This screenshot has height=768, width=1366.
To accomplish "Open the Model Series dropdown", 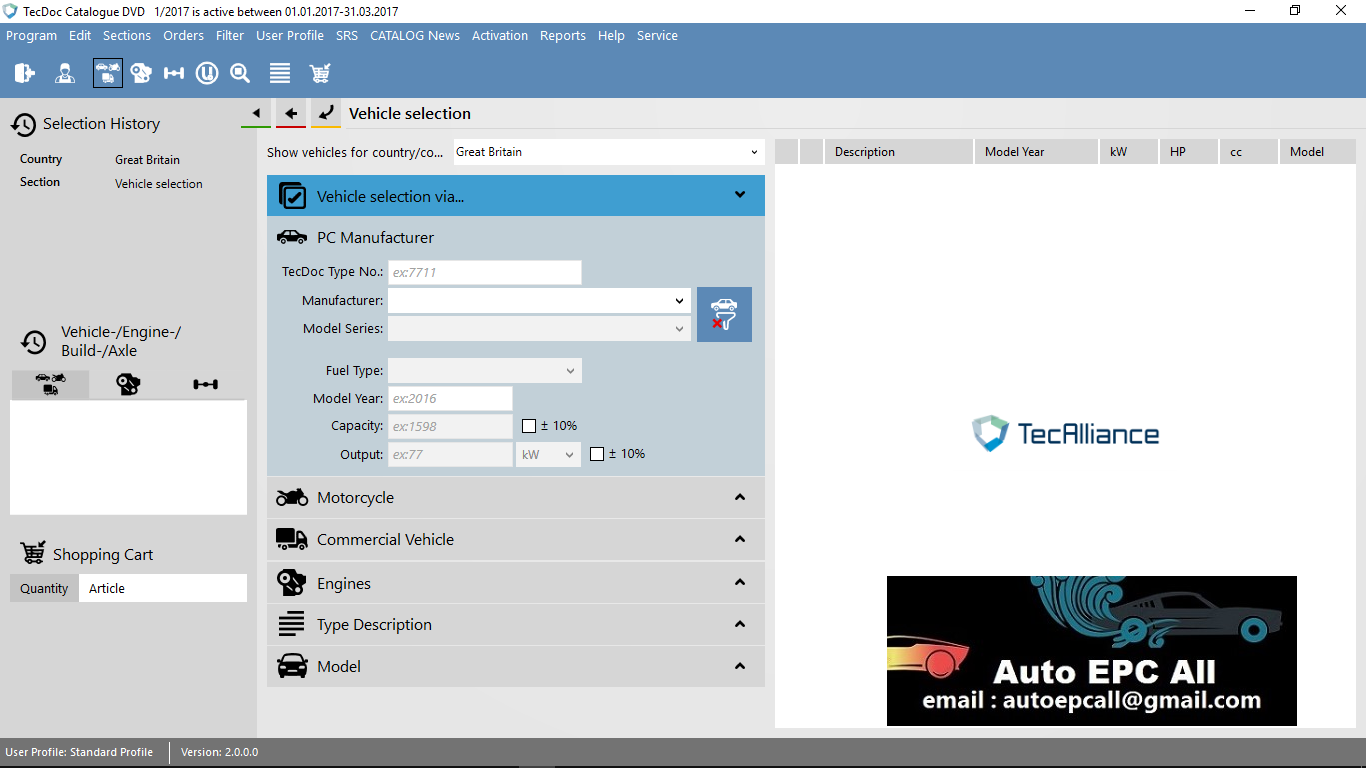I will 539,328.
